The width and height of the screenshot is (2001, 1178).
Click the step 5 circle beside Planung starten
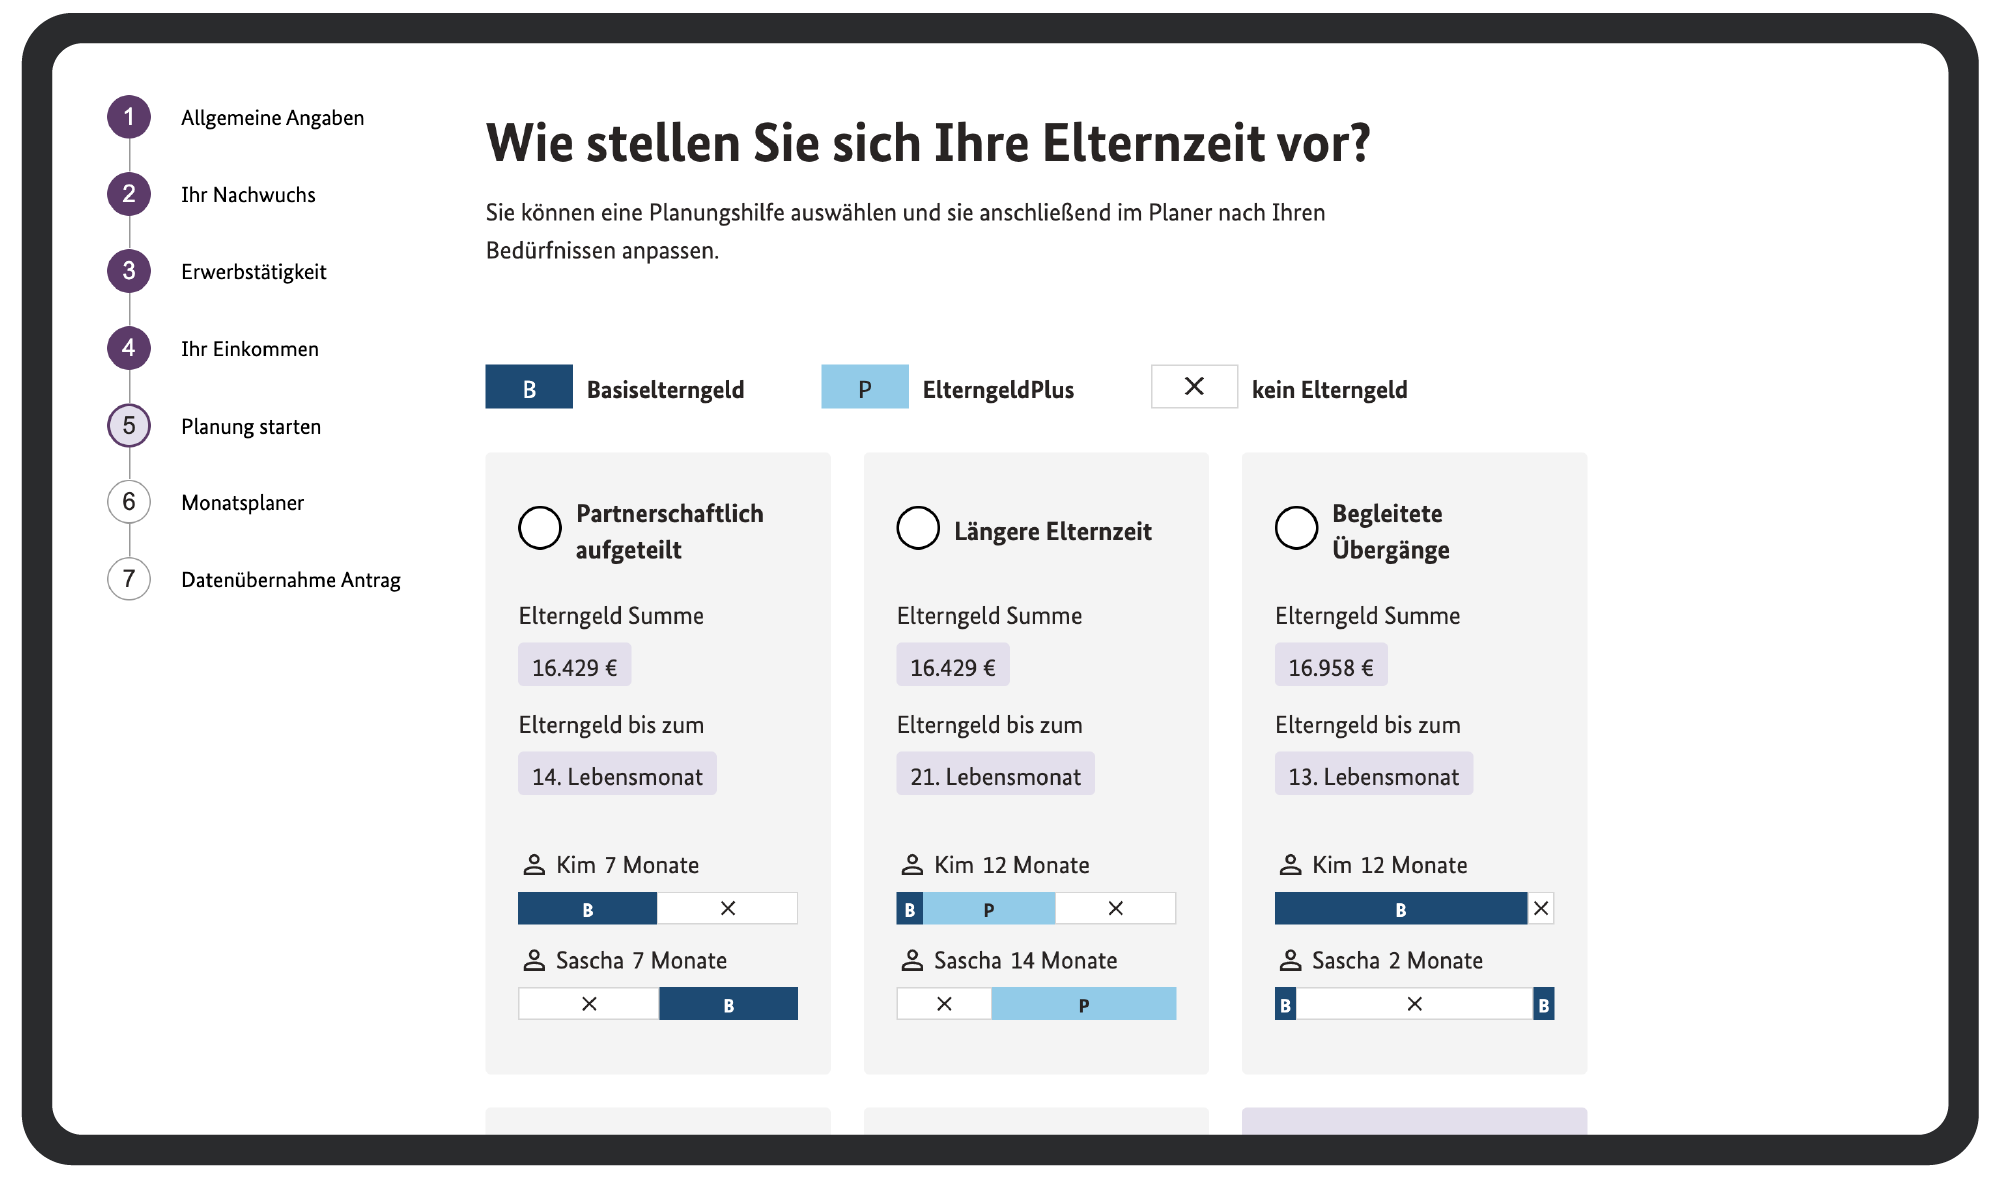pos(128,425)
